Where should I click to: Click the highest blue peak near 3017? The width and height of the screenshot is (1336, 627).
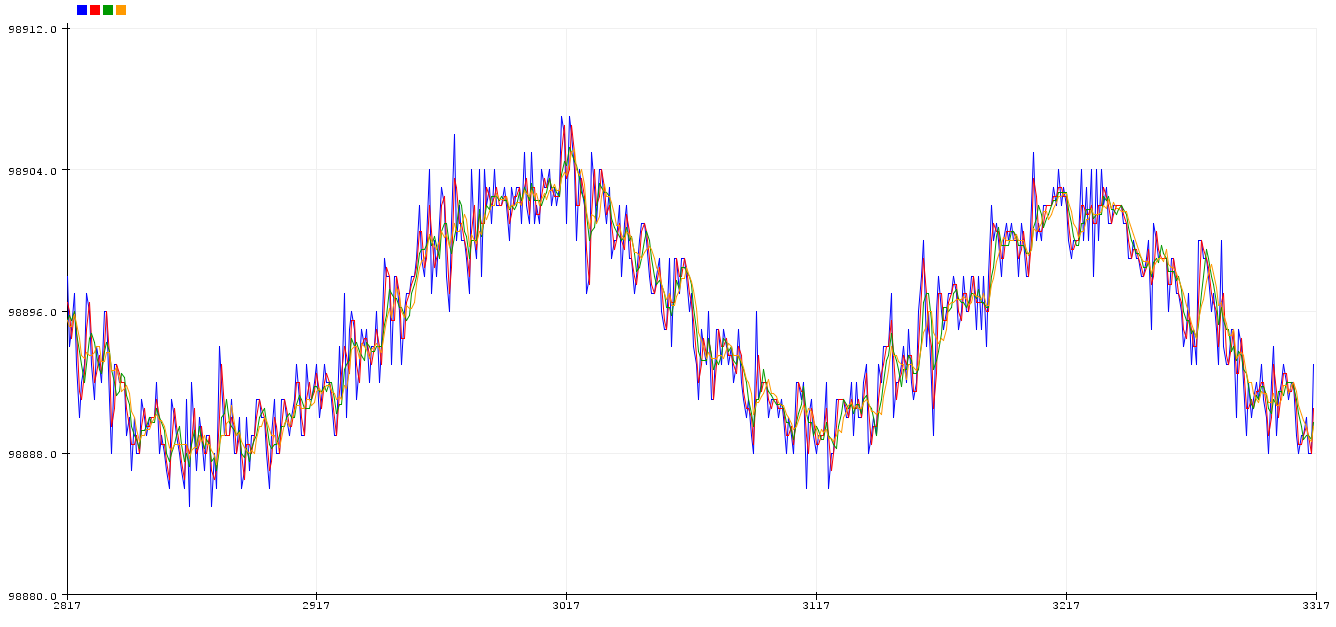tap(562, 117)
